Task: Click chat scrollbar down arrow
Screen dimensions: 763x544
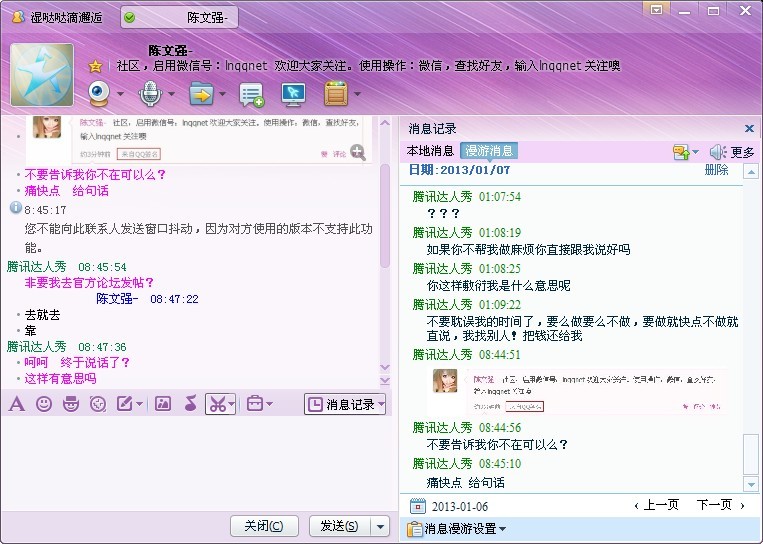Action: coord(385,367)
